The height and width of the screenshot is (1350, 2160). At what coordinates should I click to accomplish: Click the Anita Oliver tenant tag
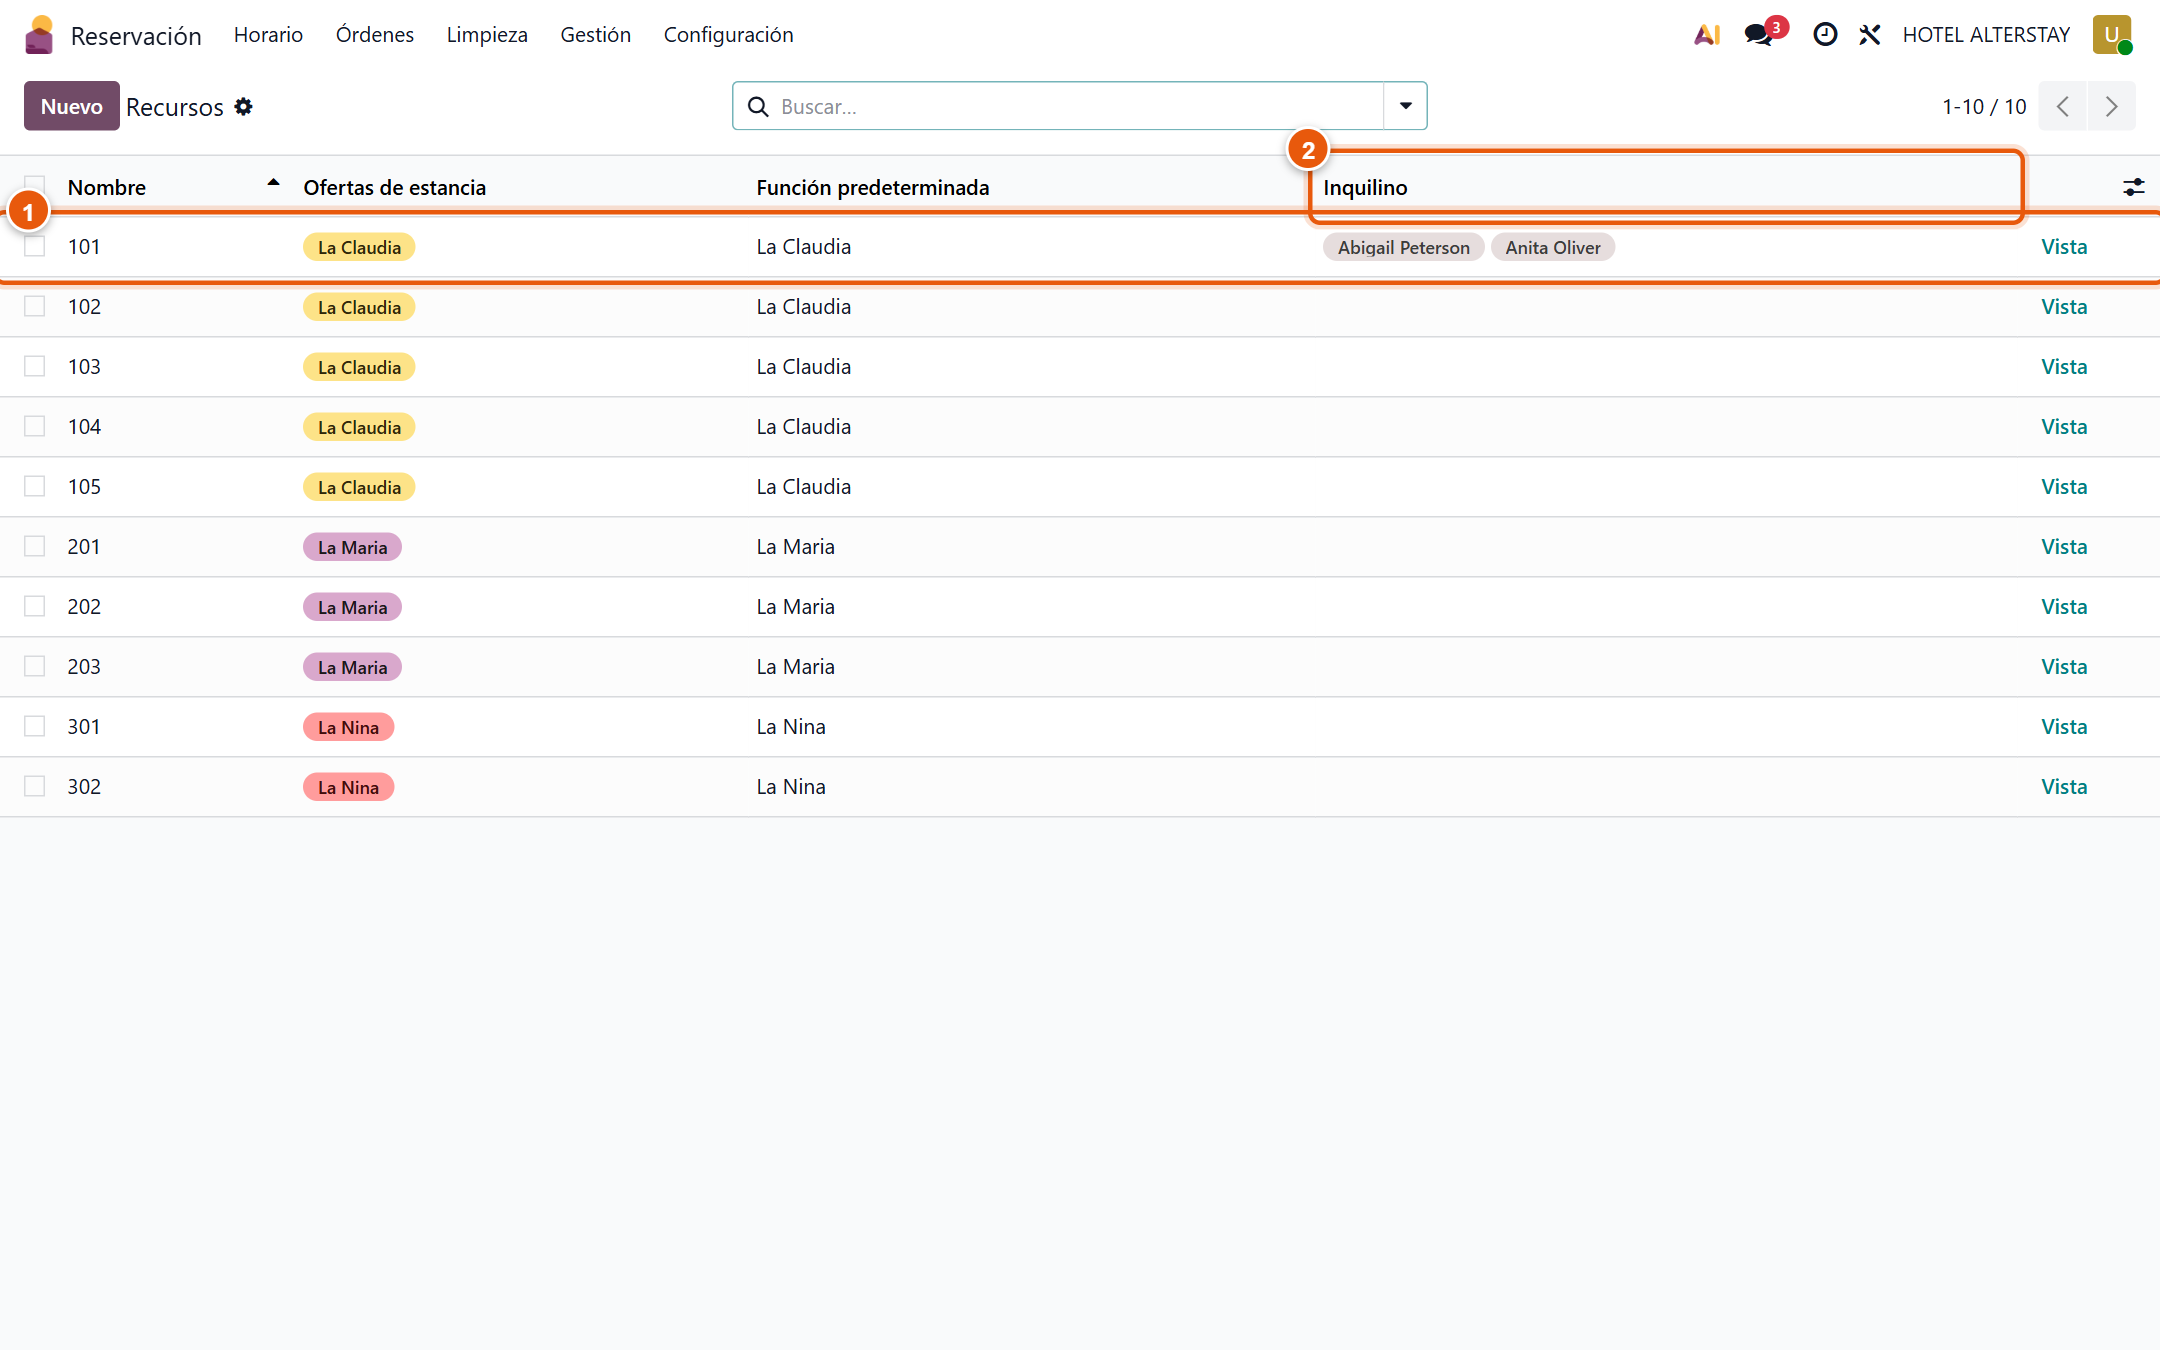(x=1553, y=247)
